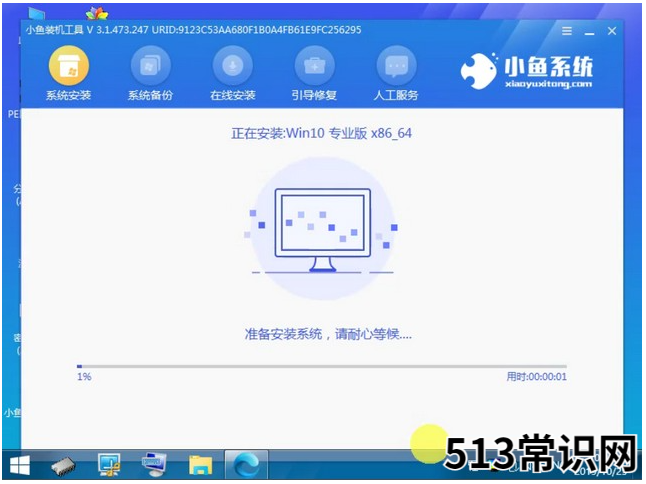646x484 pixels.
Task: Select the 引导修复 toolbox icon
Action: pos(314,66)
